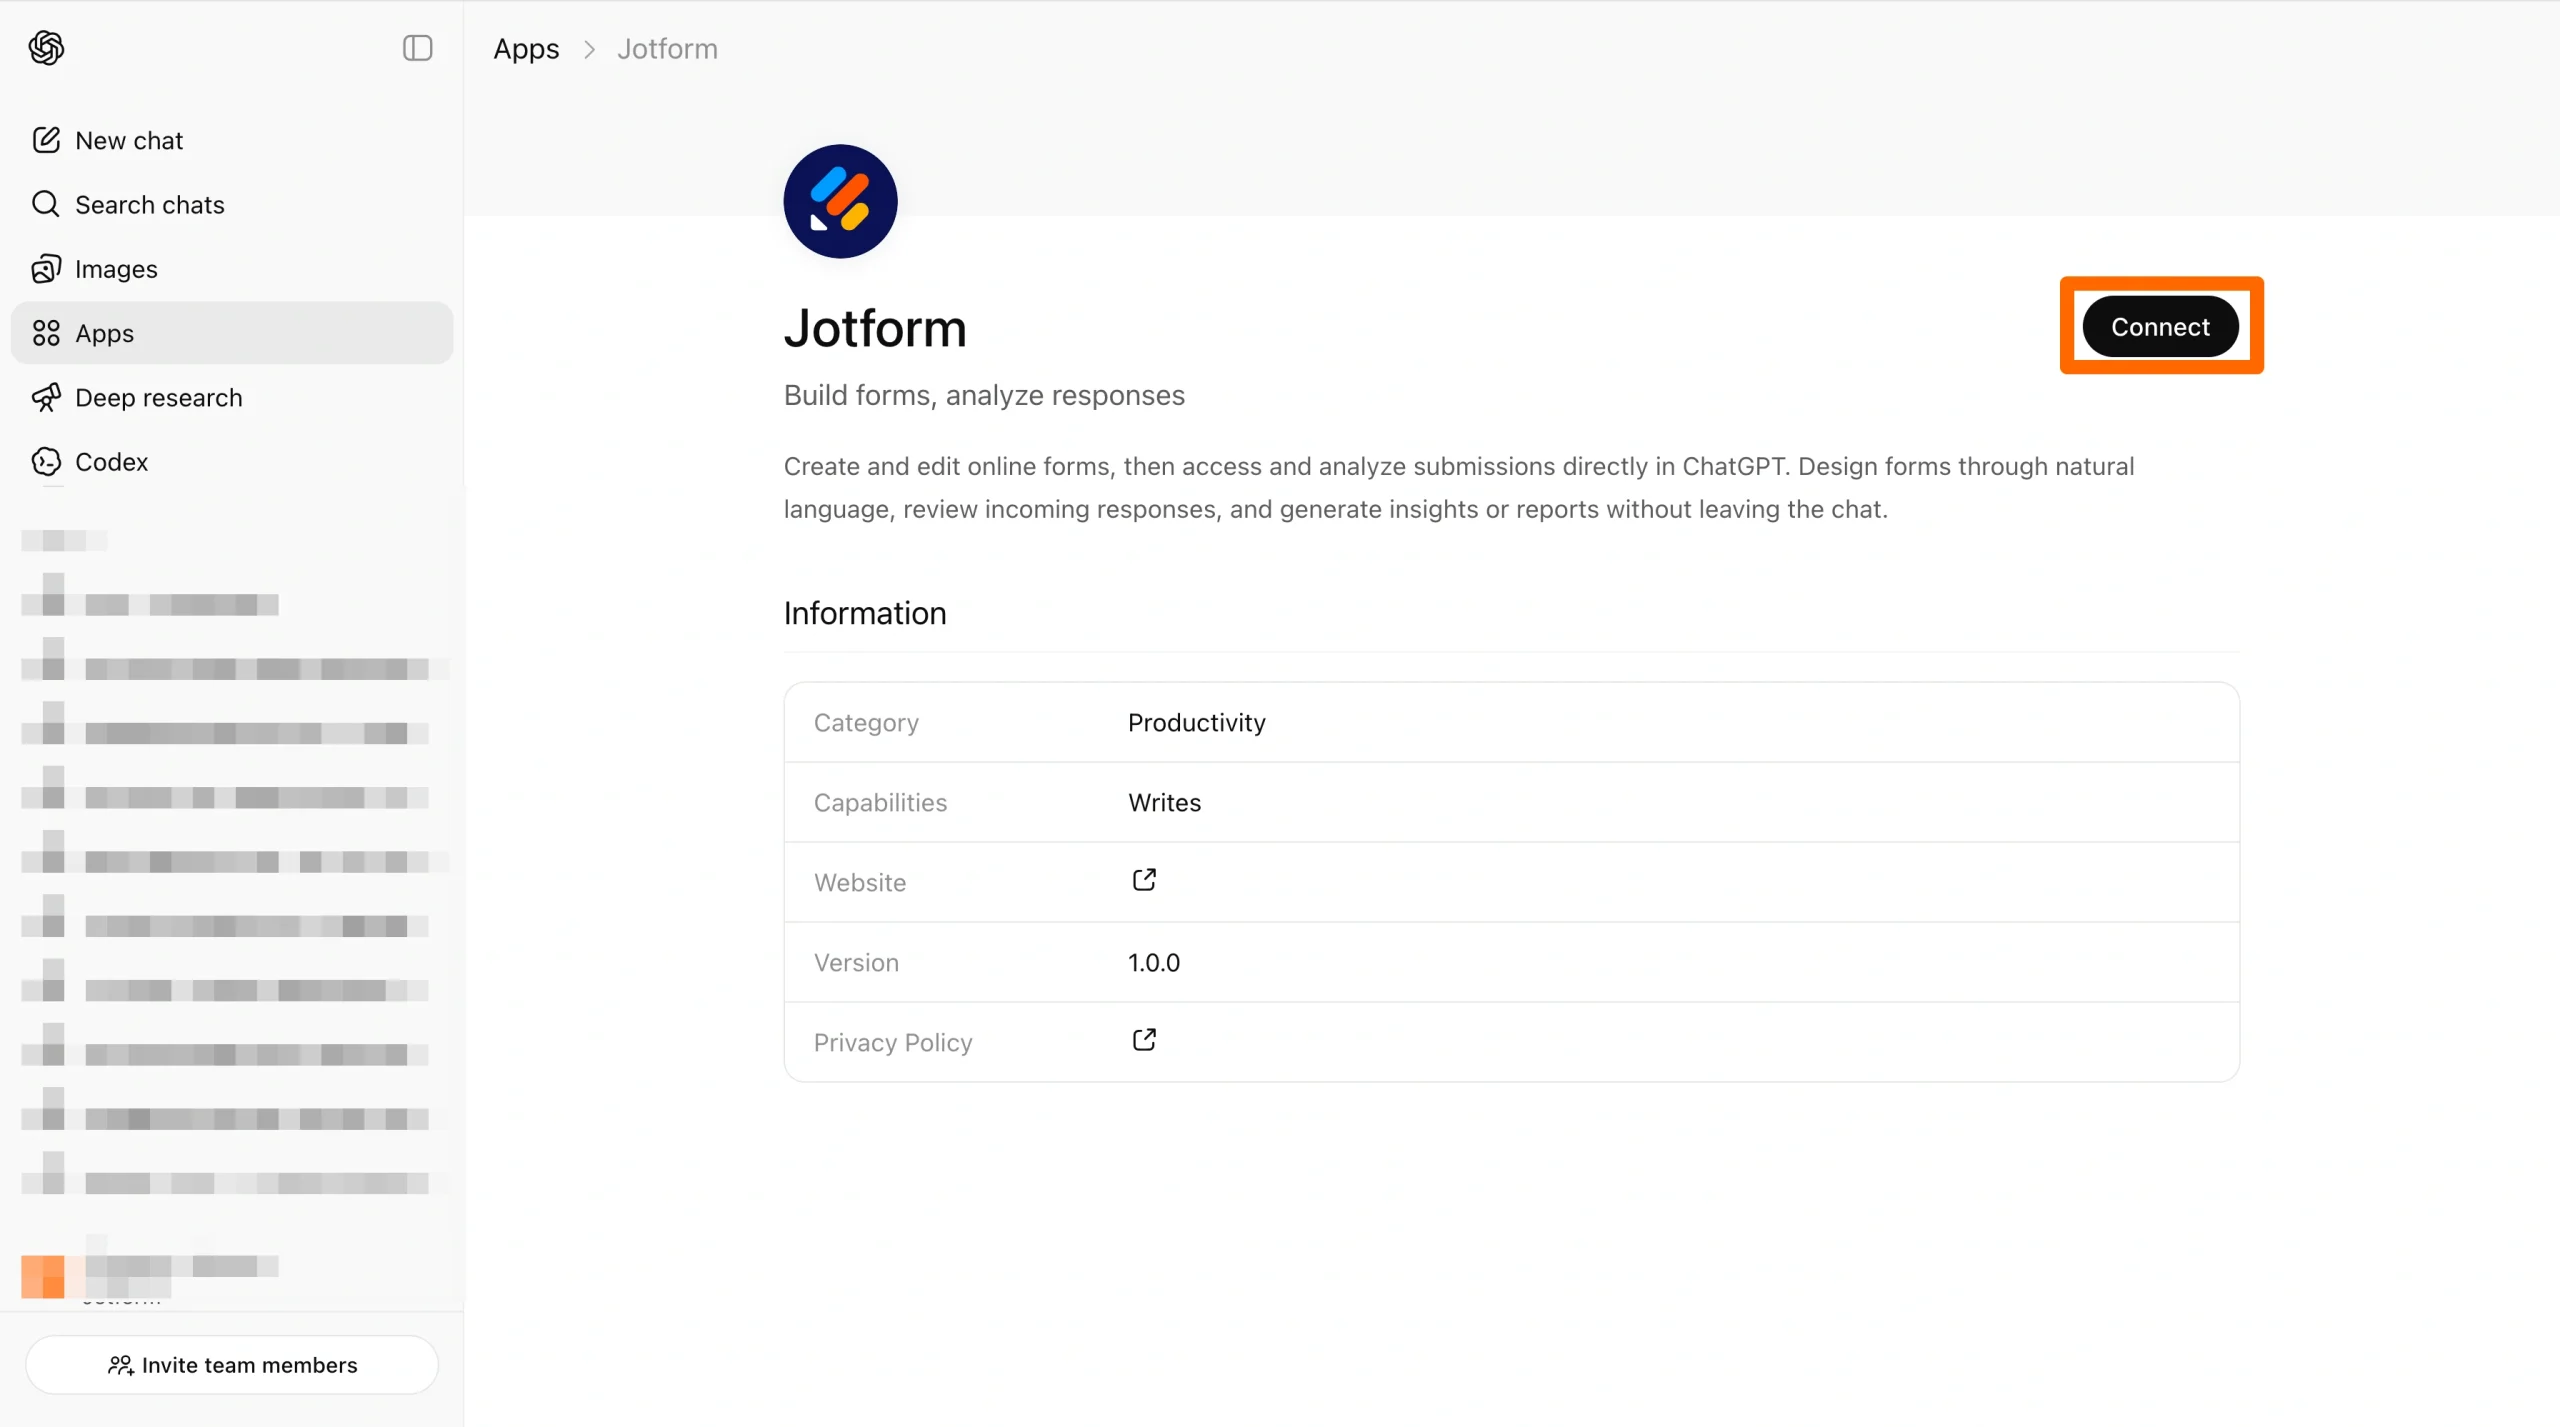Select the Codex icon
This screenshot has height=1427, width=2560.
point(46,461)
